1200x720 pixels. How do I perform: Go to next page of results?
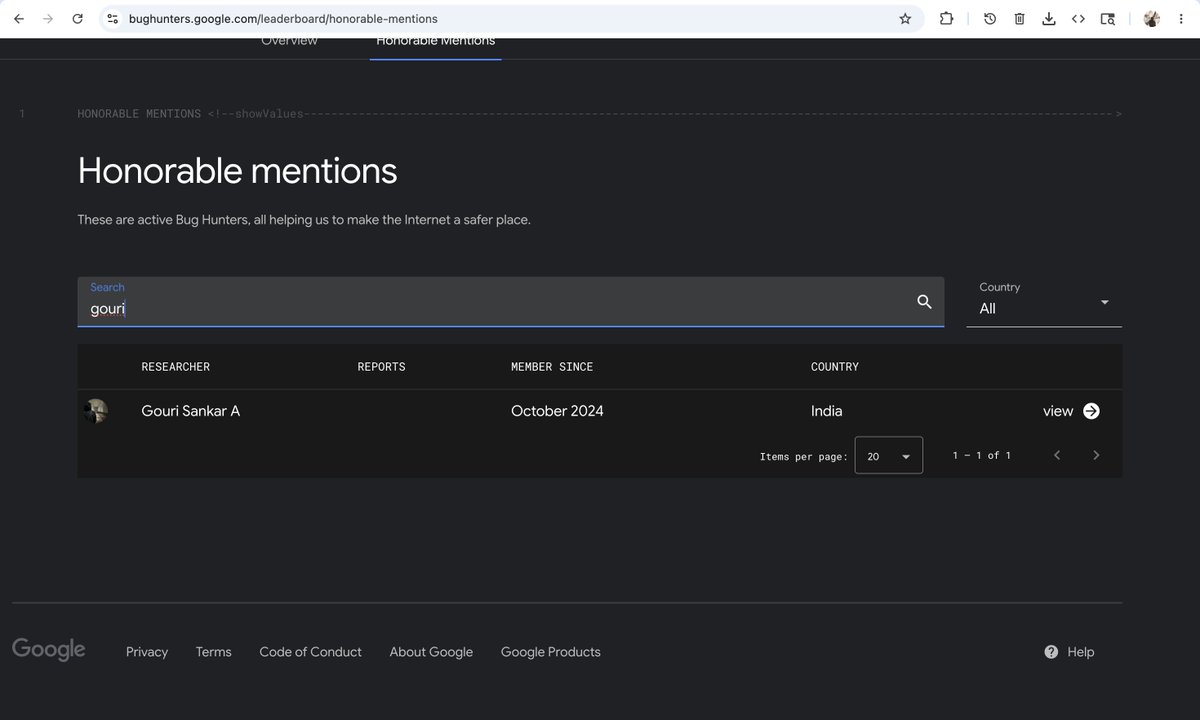tap(1096, 455)
